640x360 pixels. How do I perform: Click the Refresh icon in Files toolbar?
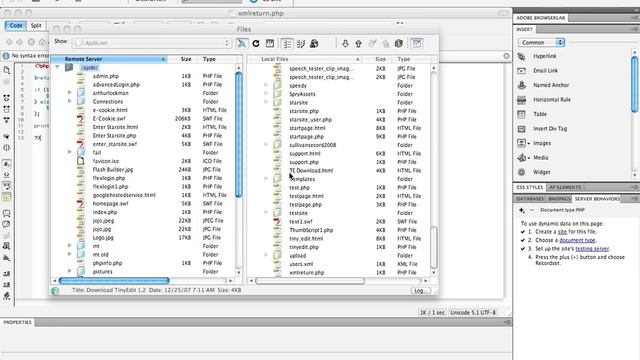(x=256, y=43)
